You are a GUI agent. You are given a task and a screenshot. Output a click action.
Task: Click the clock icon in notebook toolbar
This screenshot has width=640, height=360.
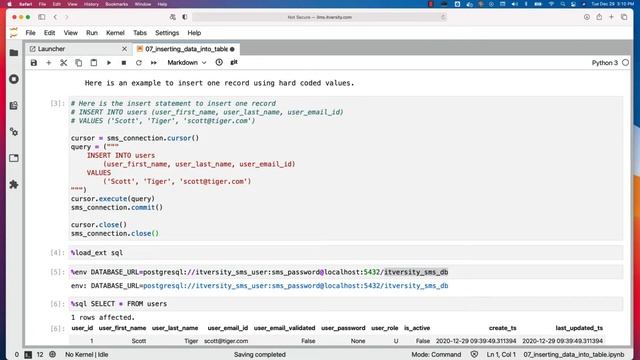coord(219,62)
